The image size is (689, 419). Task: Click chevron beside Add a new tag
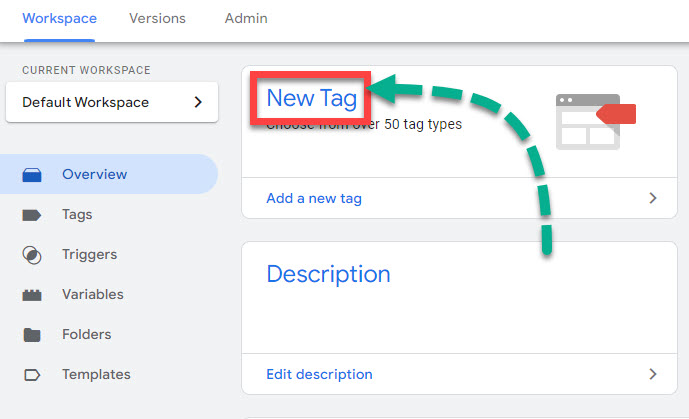click(x=653, y=198)
